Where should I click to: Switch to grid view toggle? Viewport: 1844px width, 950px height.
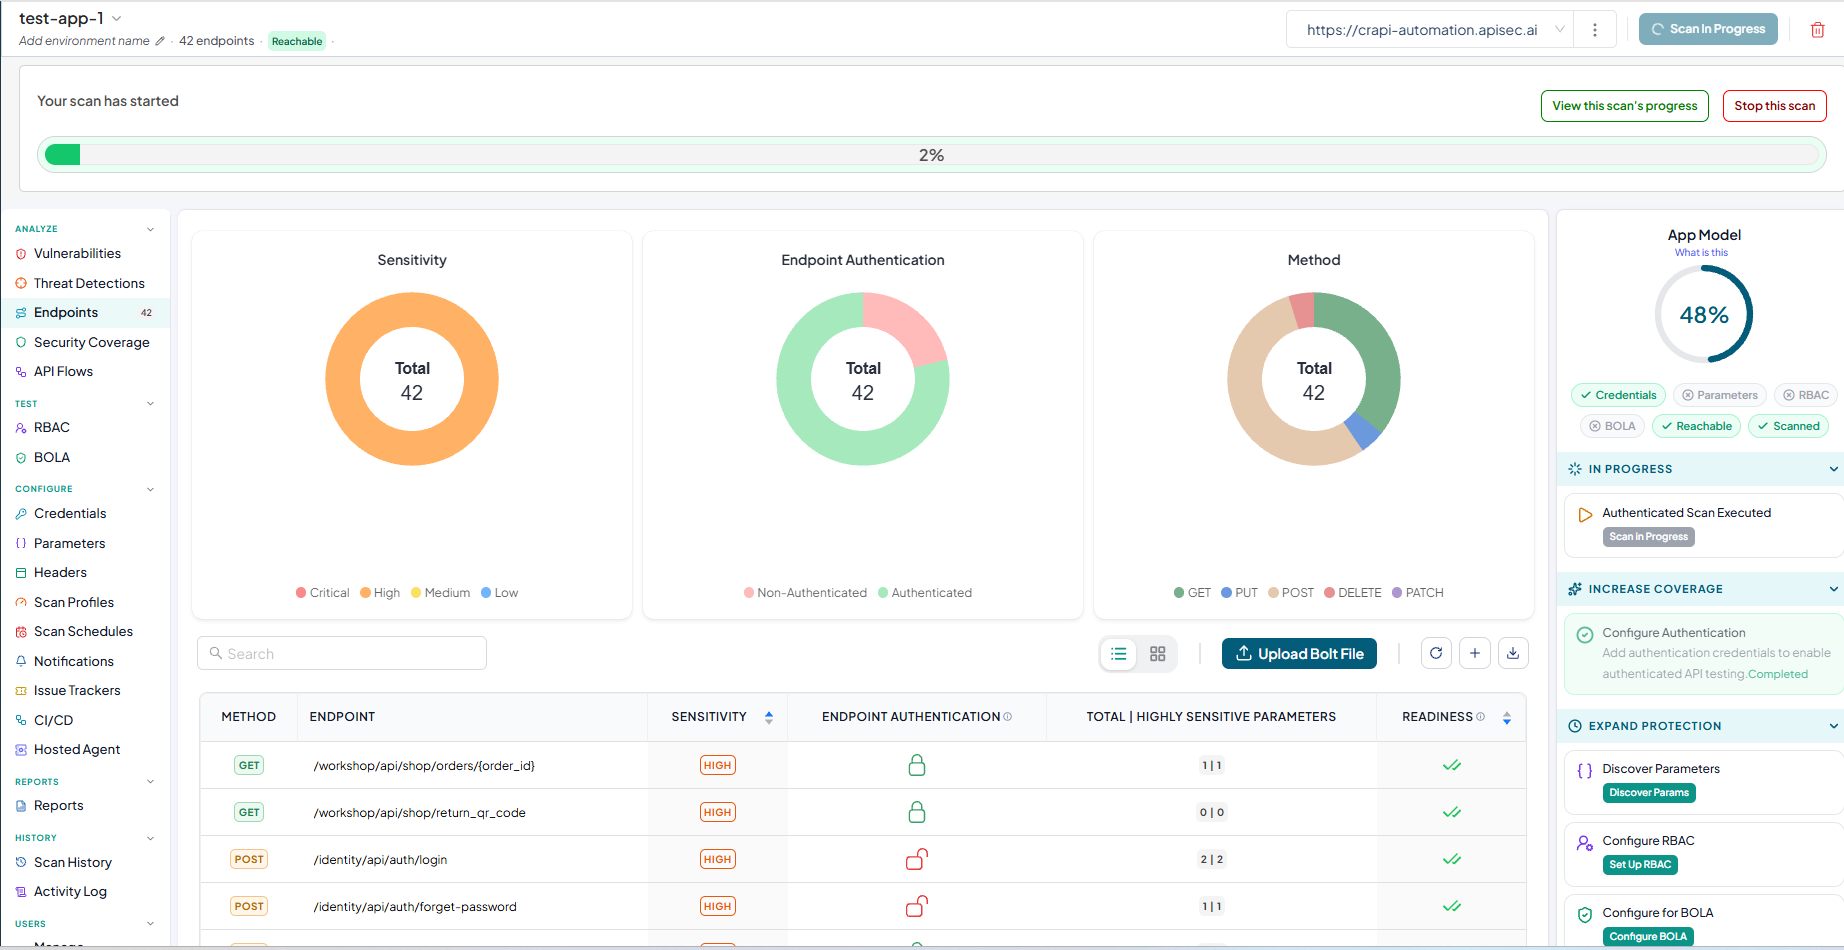[x=1158, y=654]
